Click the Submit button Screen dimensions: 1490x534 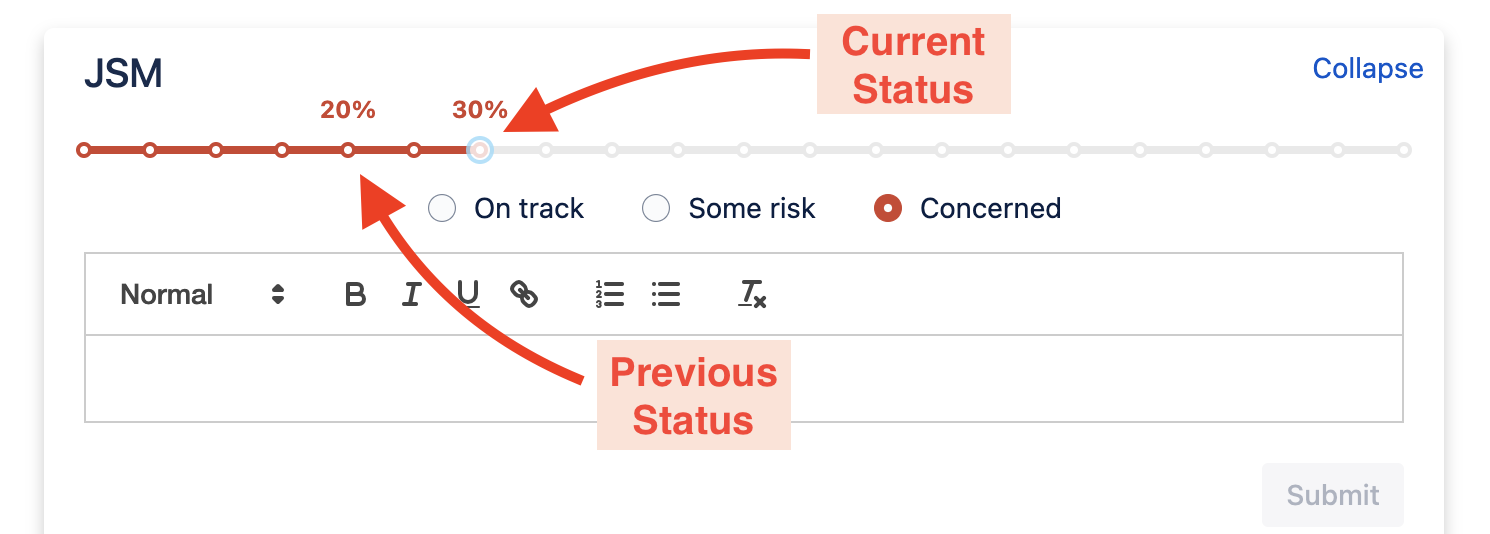[x=1332, y=495]
